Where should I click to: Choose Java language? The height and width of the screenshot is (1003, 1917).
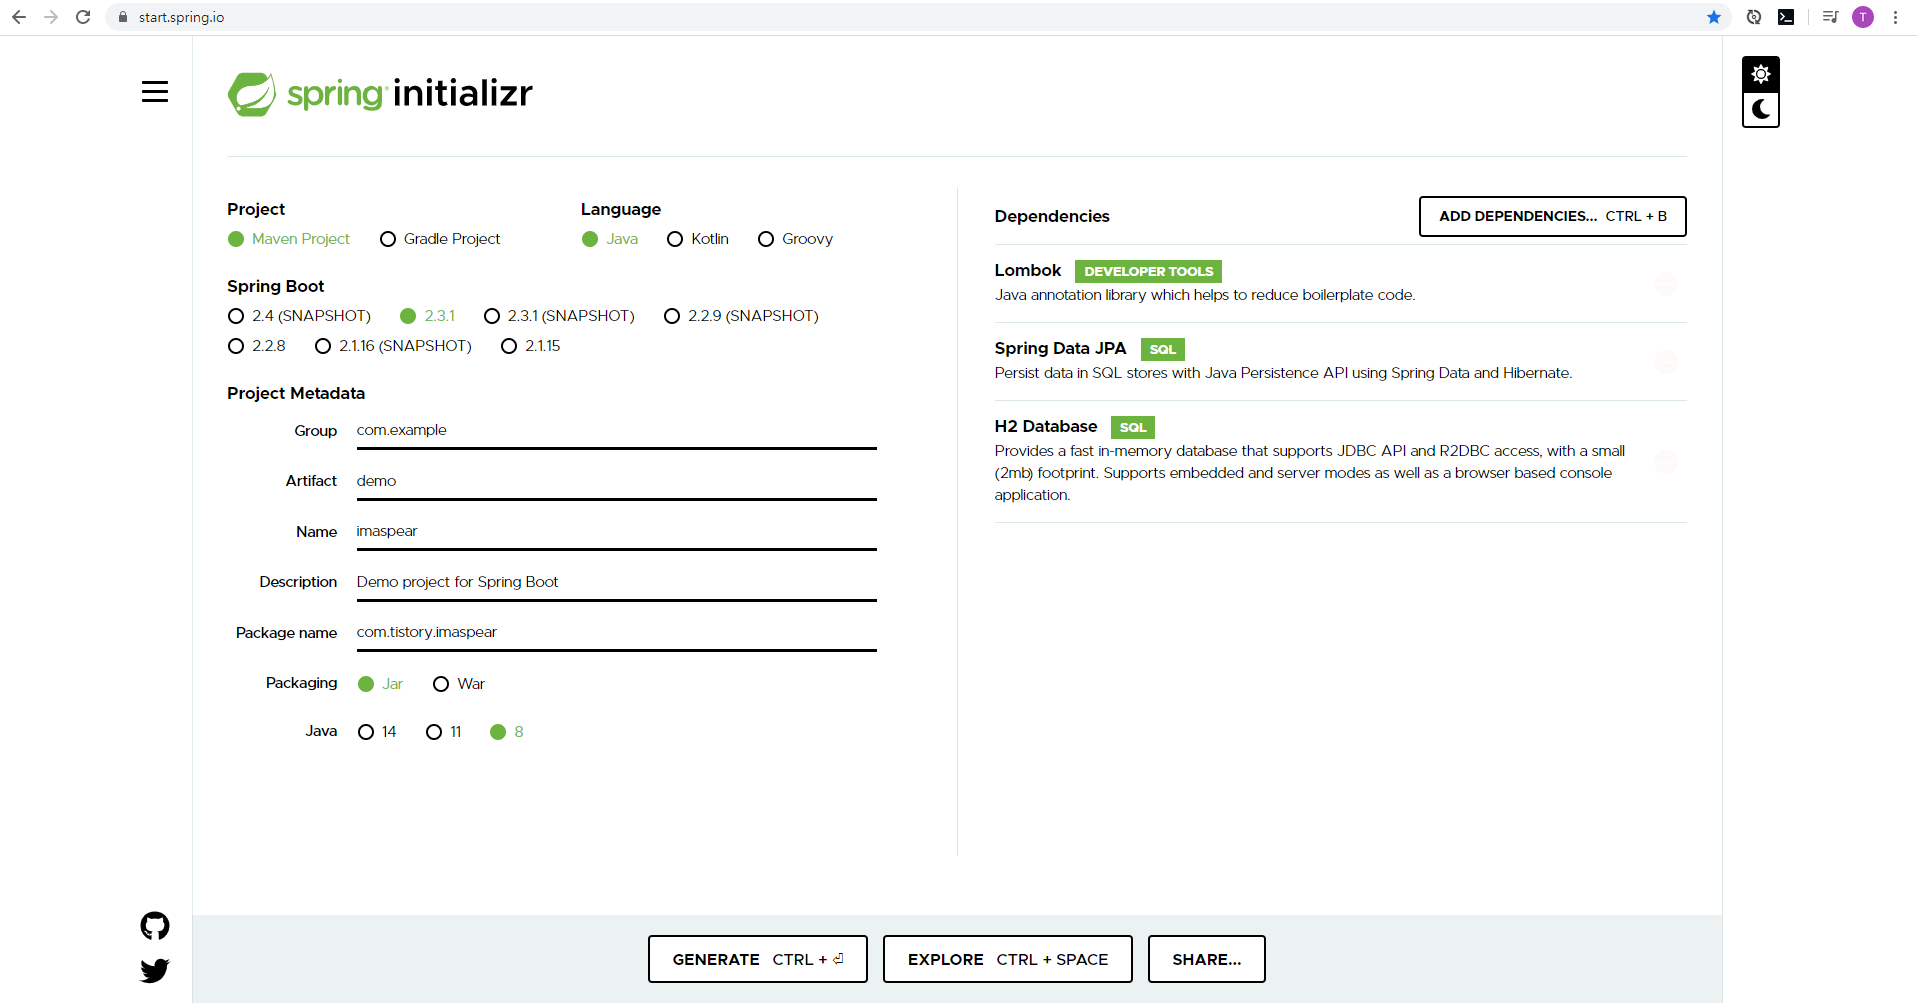(x=610, y=239)
